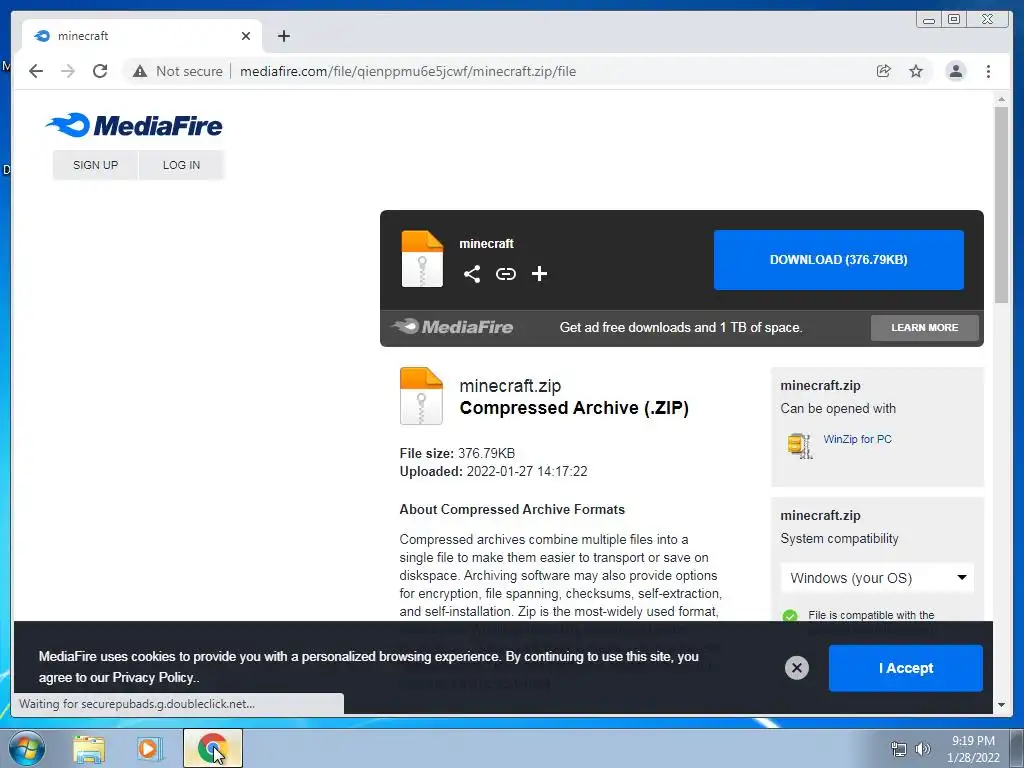Click the SIGN UP button
The height and width of the screenshot is (768, 1024).
click(x=95, y=165)
